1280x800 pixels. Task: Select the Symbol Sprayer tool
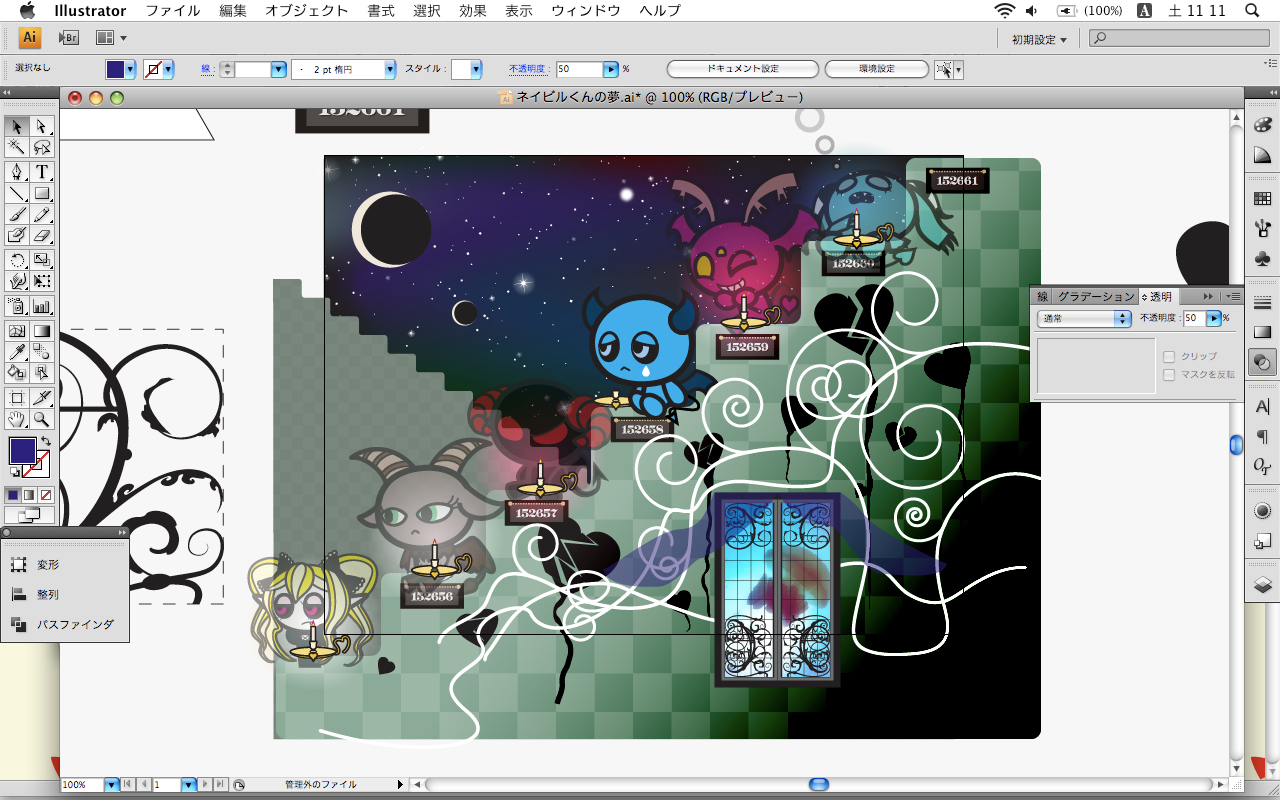[16, 306]
